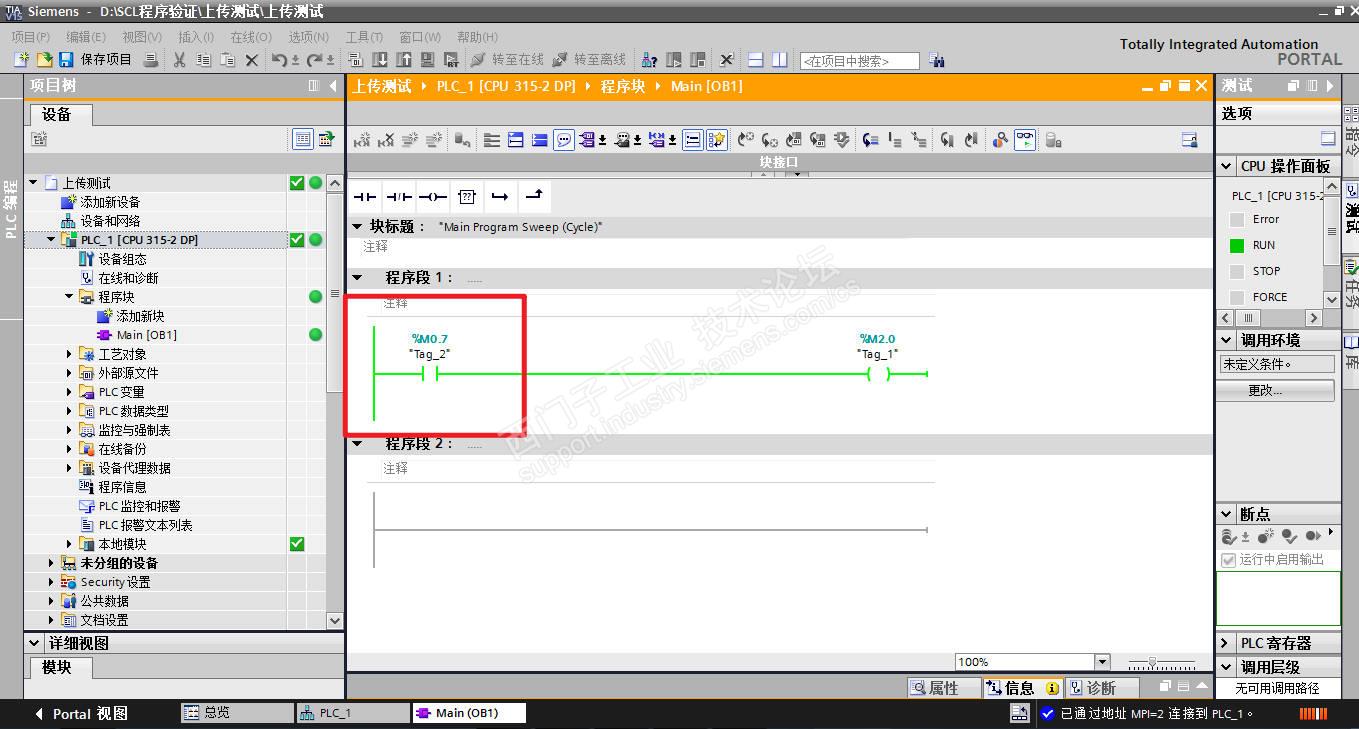Open the zoom percentage dropdown
The height and width of the screenshot is (729, 1359).
click(1102, 662)
